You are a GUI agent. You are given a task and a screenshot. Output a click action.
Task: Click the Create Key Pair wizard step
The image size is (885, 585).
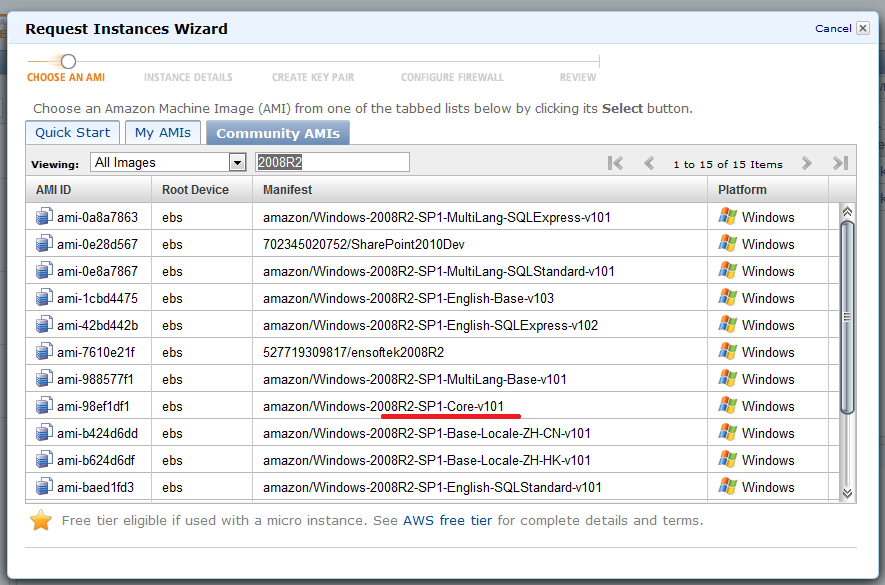point(313,77)
